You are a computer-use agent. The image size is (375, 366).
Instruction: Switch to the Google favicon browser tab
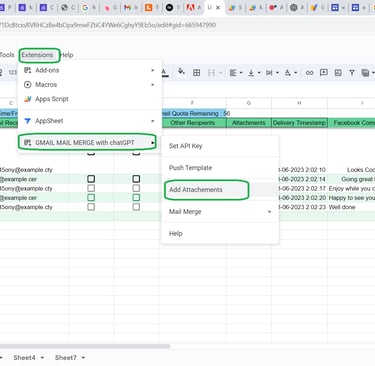pyautogui.click(x=85, y=7)
